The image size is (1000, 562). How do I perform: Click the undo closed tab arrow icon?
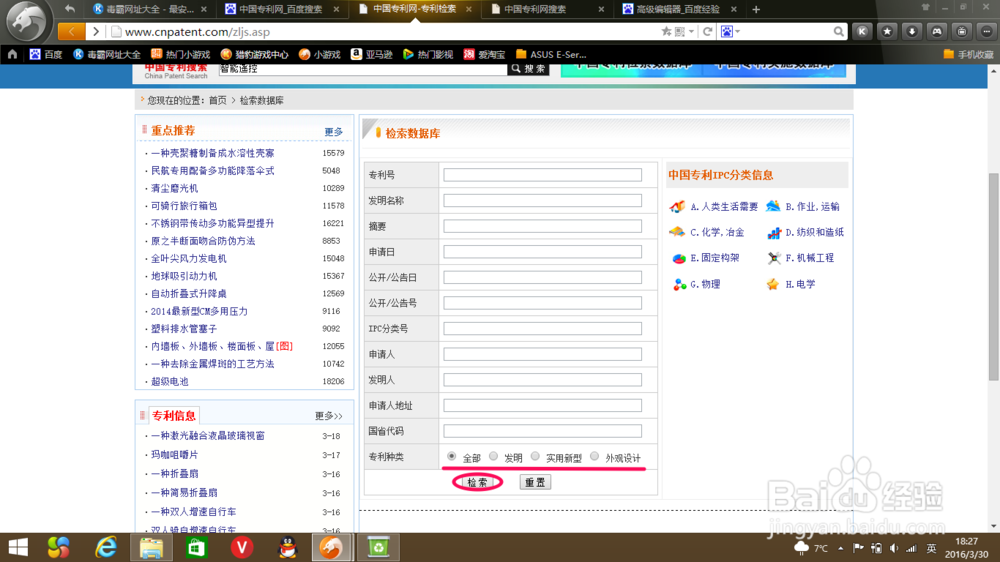pyautogui.click(x=70, y=9)
